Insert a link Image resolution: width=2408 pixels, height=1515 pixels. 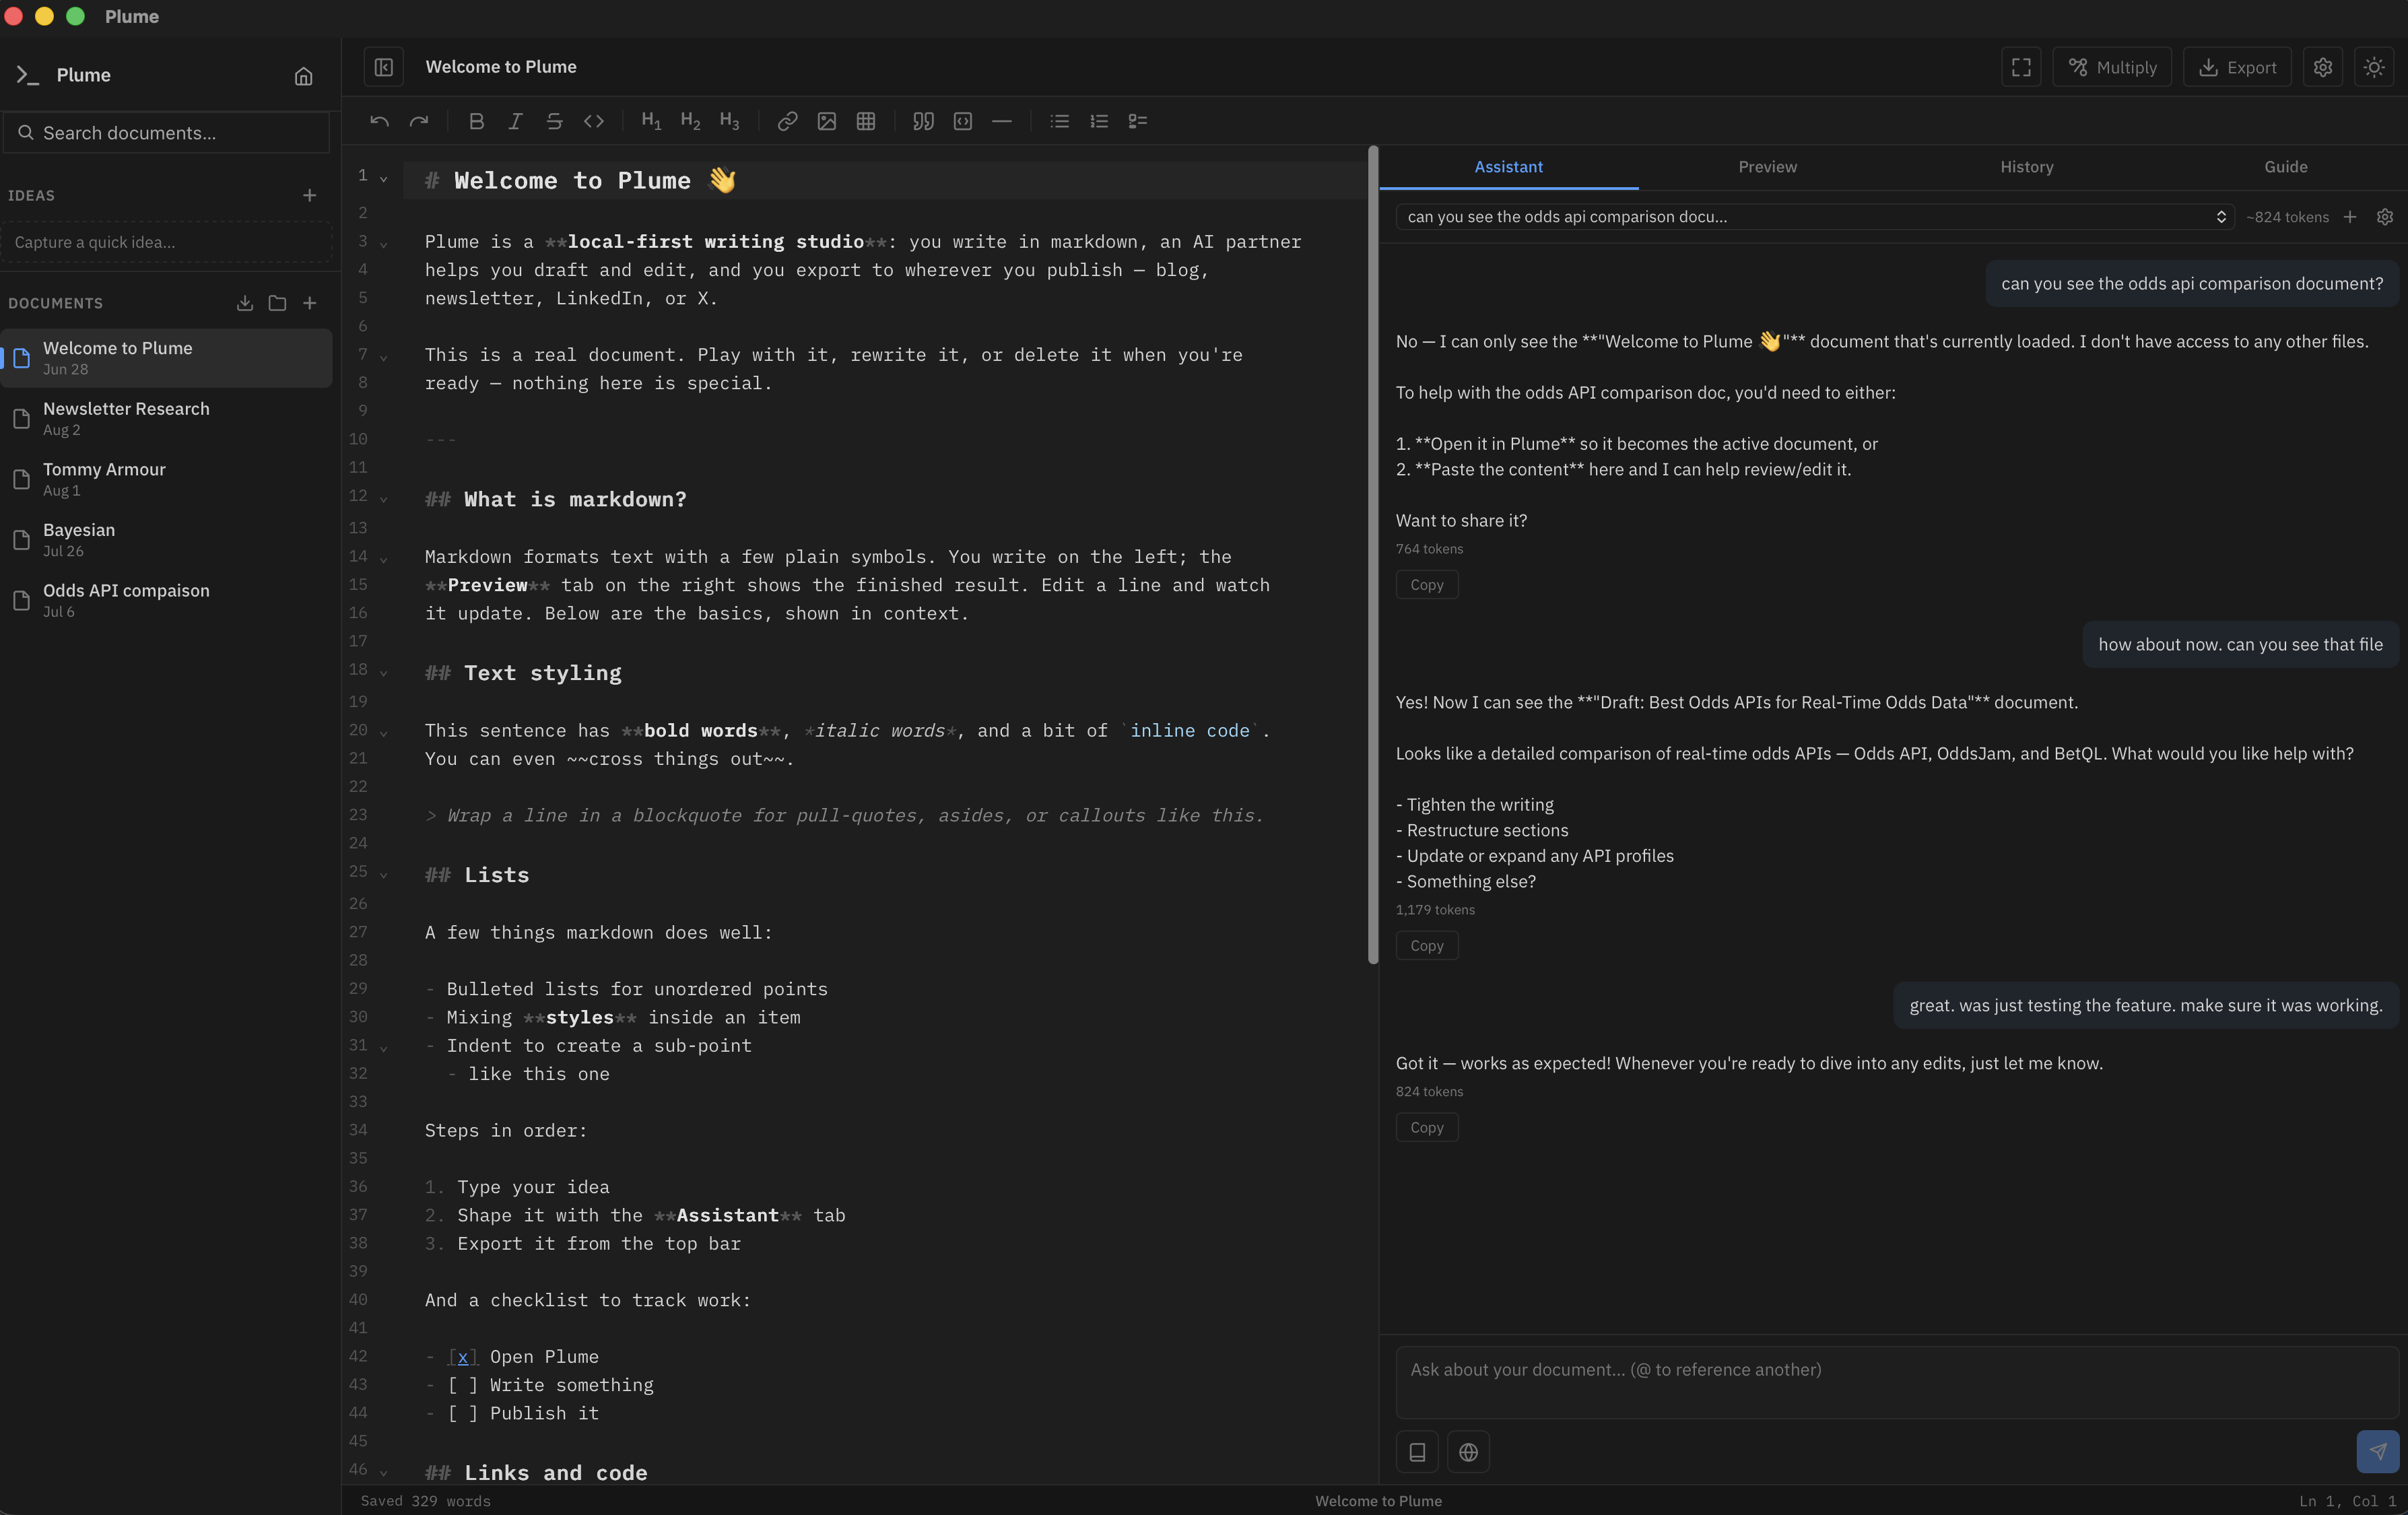(x=787, y=121)
